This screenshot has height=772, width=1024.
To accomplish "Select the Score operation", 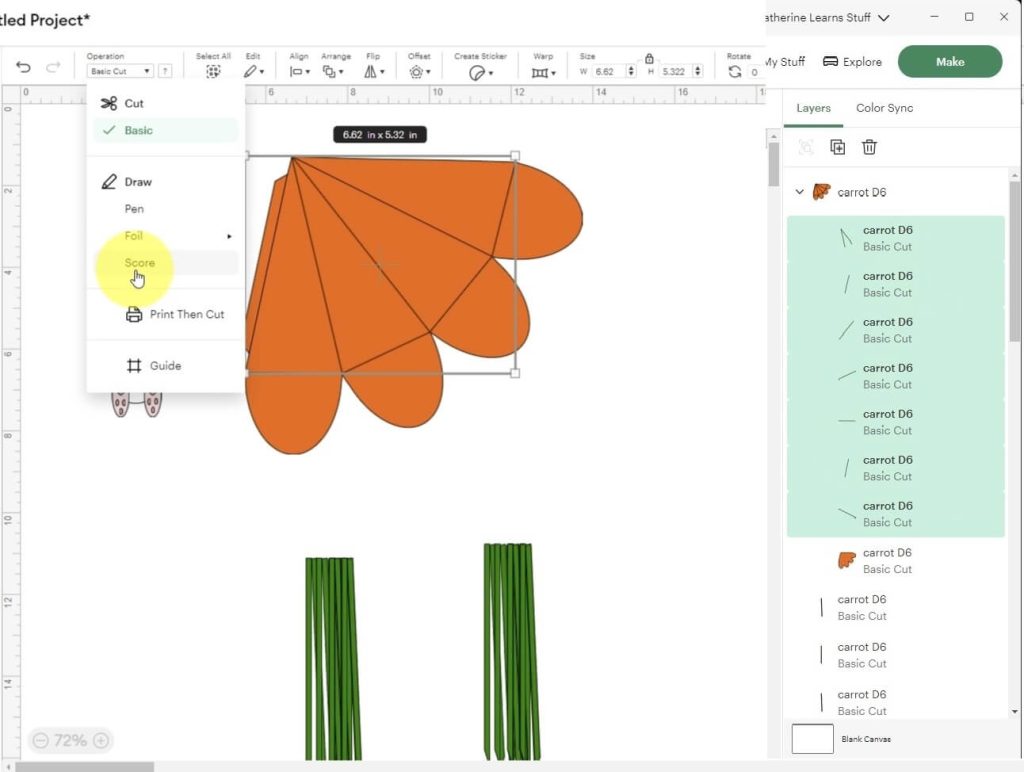I will 165,263.
